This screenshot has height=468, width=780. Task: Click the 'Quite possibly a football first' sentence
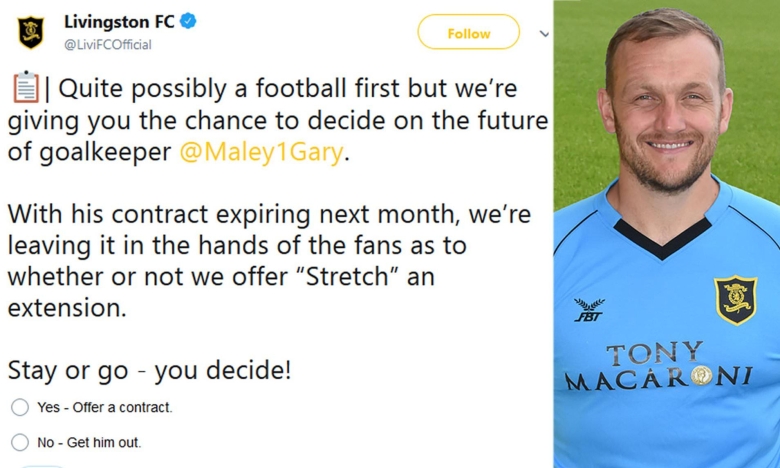click(x=278, y=120)
